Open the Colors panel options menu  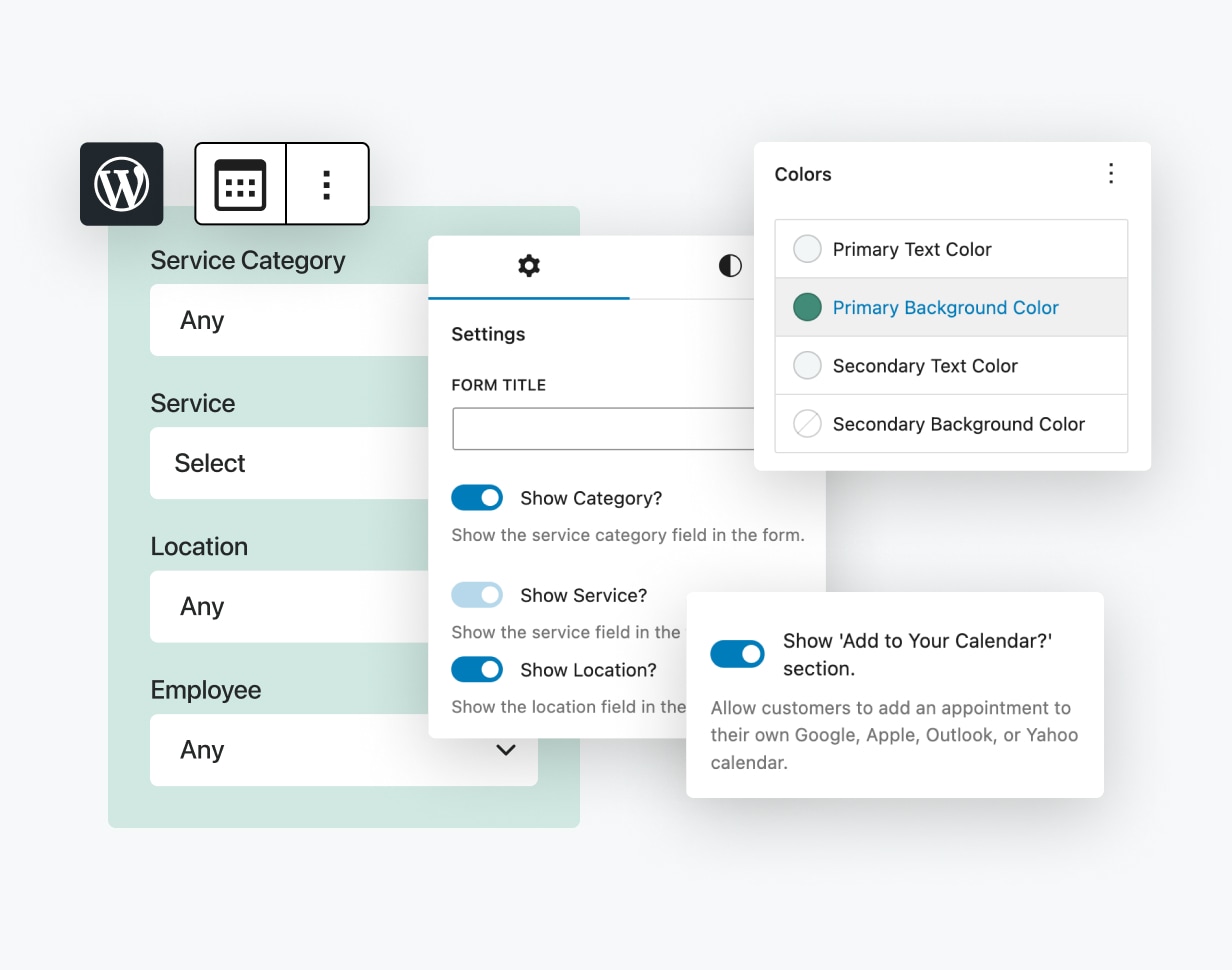pyautogui.click(x=1111, y=173)
